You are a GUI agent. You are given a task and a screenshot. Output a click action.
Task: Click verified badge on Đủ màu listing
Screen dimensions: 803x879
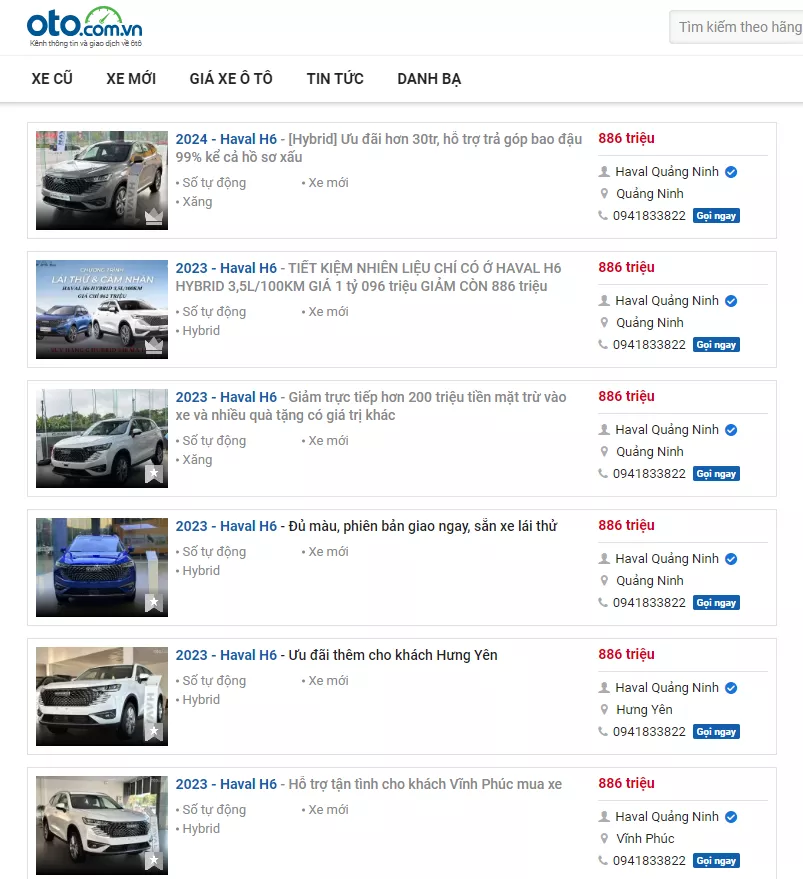[731, 559]
